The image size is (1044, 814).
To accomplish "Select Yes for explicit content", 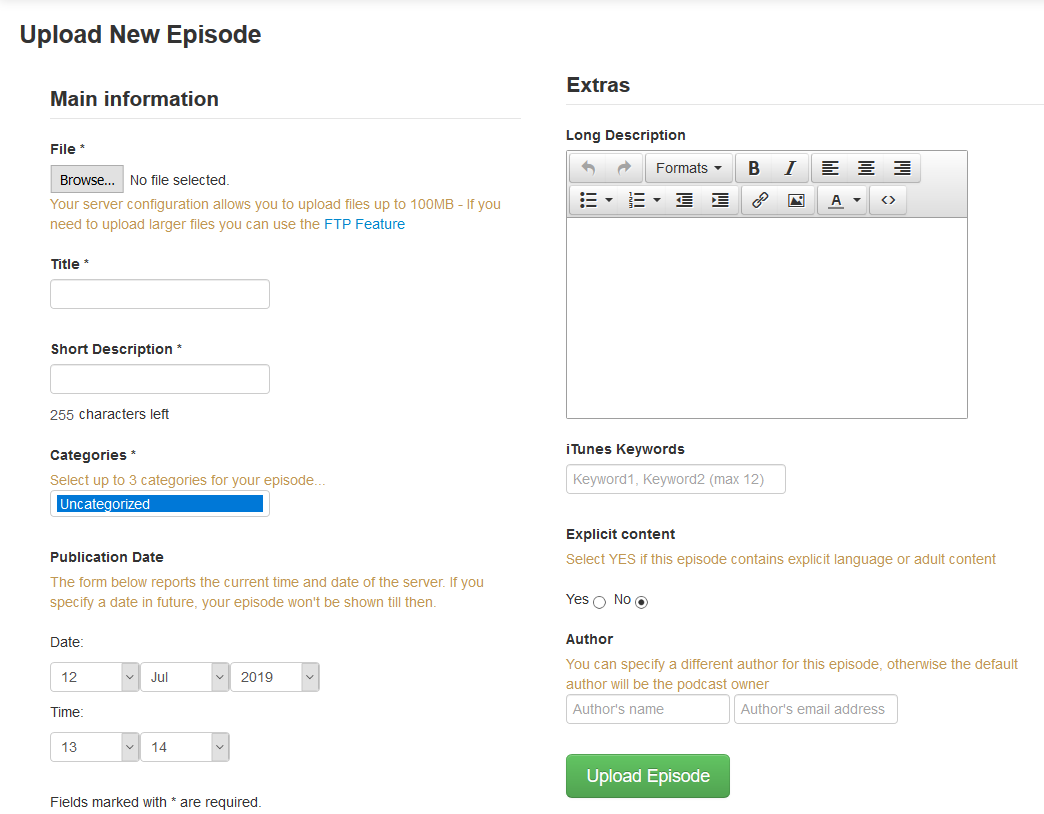I will 599,602.
